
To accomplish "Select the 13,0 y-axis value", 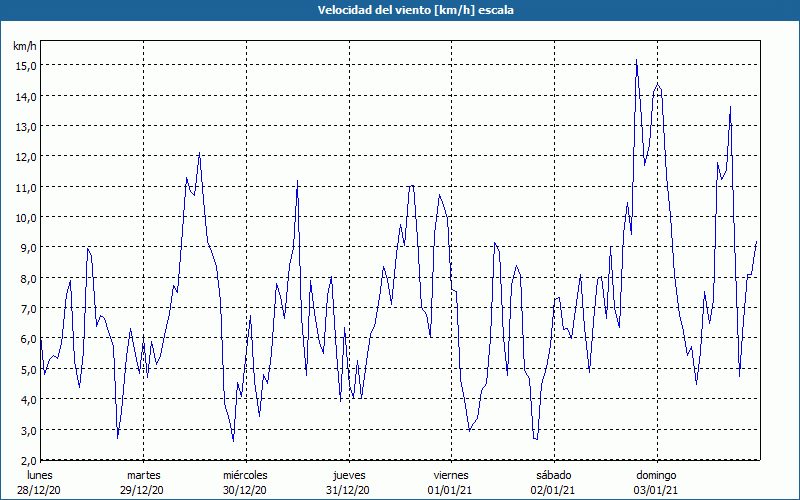I will point(26,126).
